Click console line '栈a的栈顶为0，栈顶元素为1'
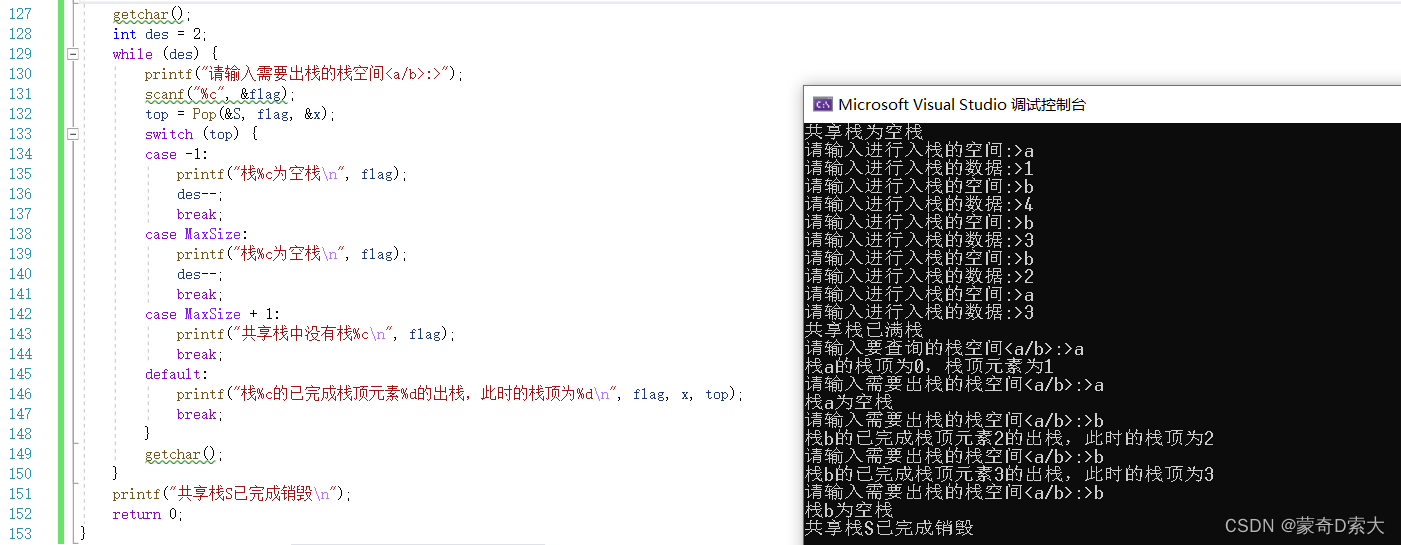The image size is (1401, 545). 929,366
